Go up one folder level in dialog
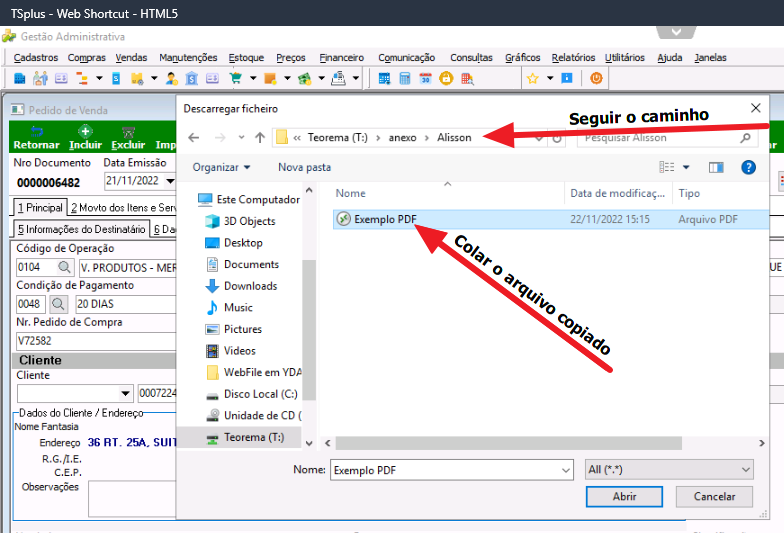Screen dimensions: 784x533 260,138
